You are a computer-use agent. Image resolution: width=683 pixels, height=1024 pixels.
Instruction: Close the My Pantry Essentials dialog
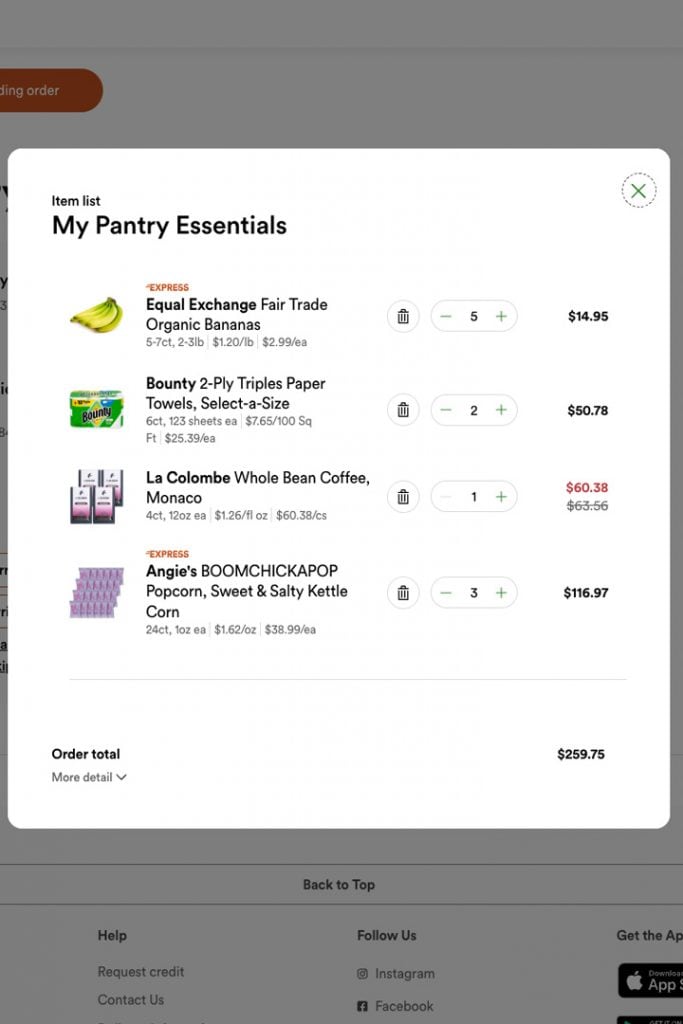tap(638, 190)
